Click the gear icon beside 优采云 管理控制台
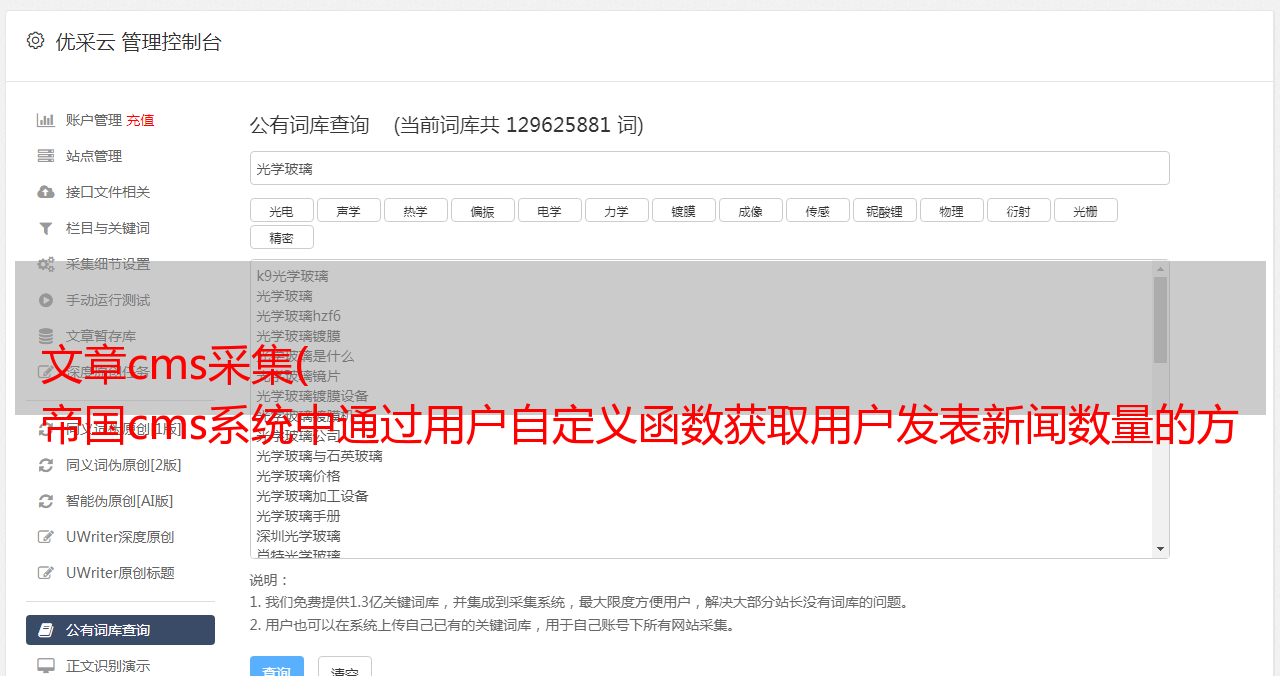Screen dimensions: 1280x676 click(36, 41)
